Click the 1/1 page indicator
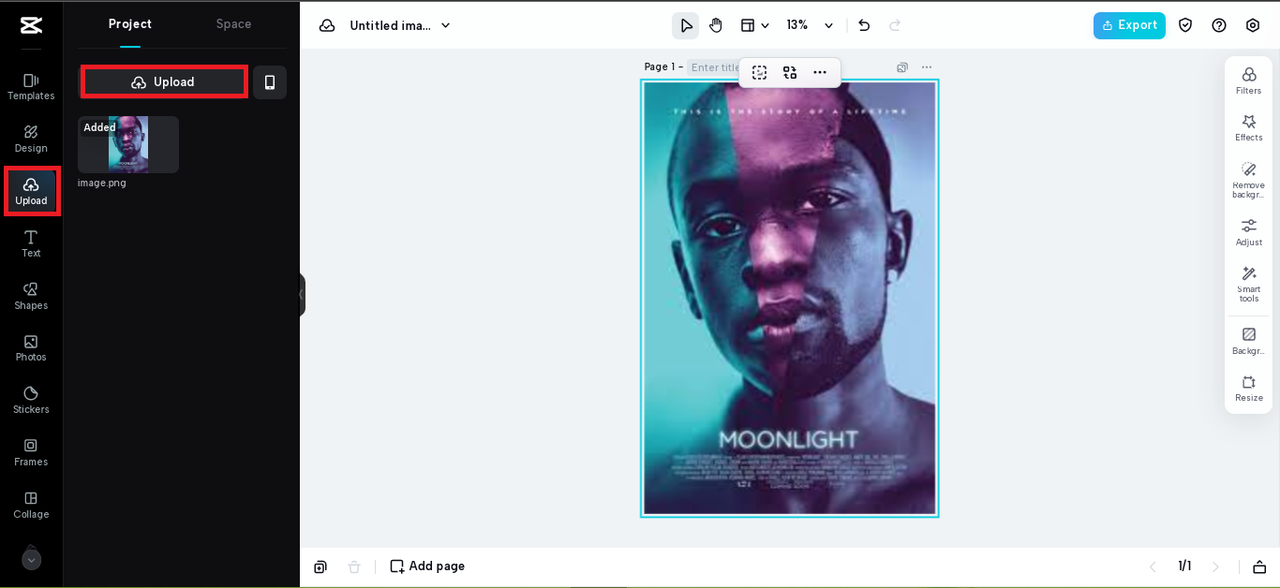 point(1184,566)
